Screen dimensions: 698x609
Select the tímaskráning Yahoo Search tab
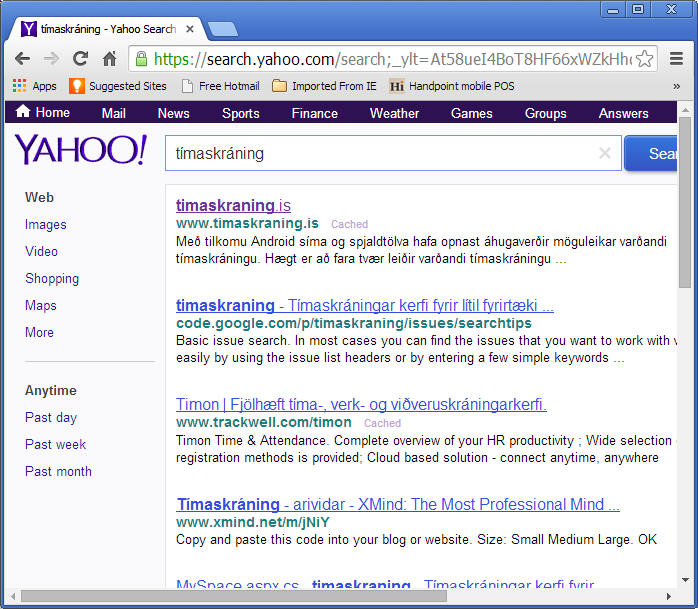(x=108, y=29)
